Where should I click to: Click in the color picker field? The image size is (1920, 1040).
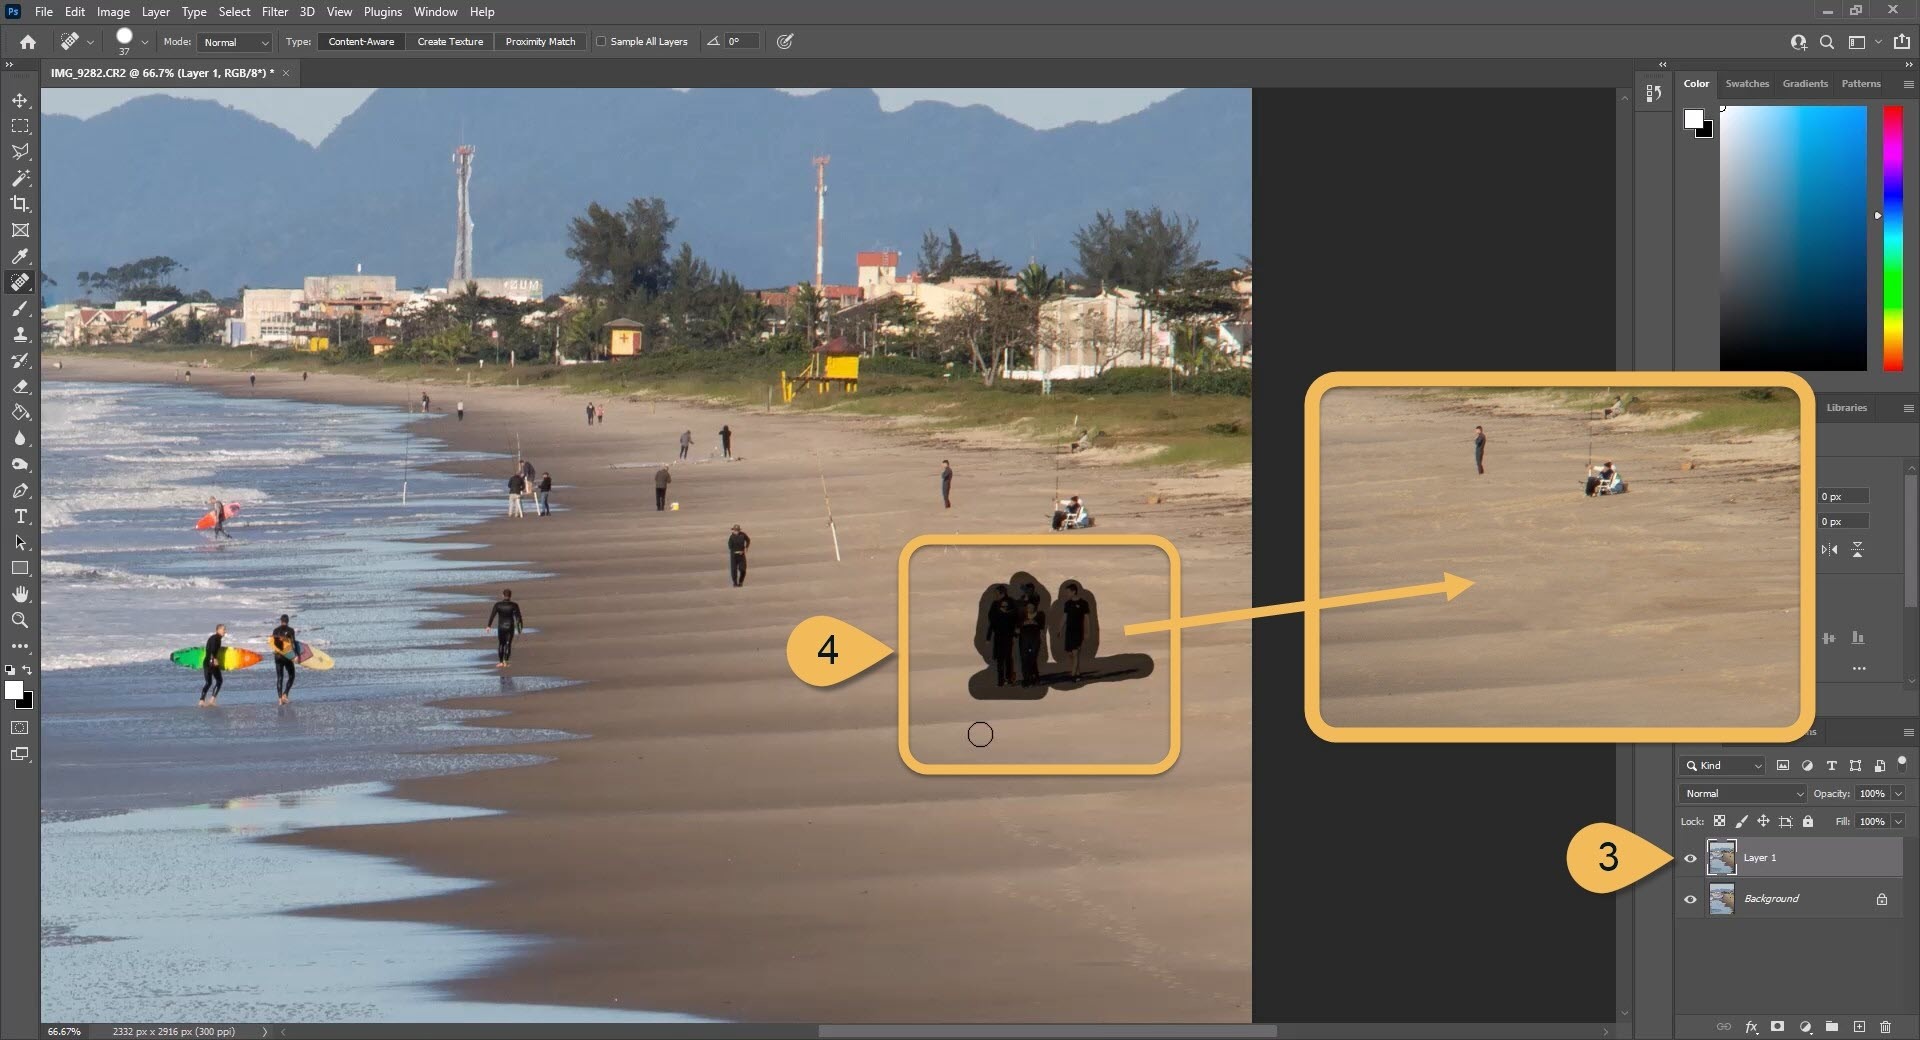1793,238
